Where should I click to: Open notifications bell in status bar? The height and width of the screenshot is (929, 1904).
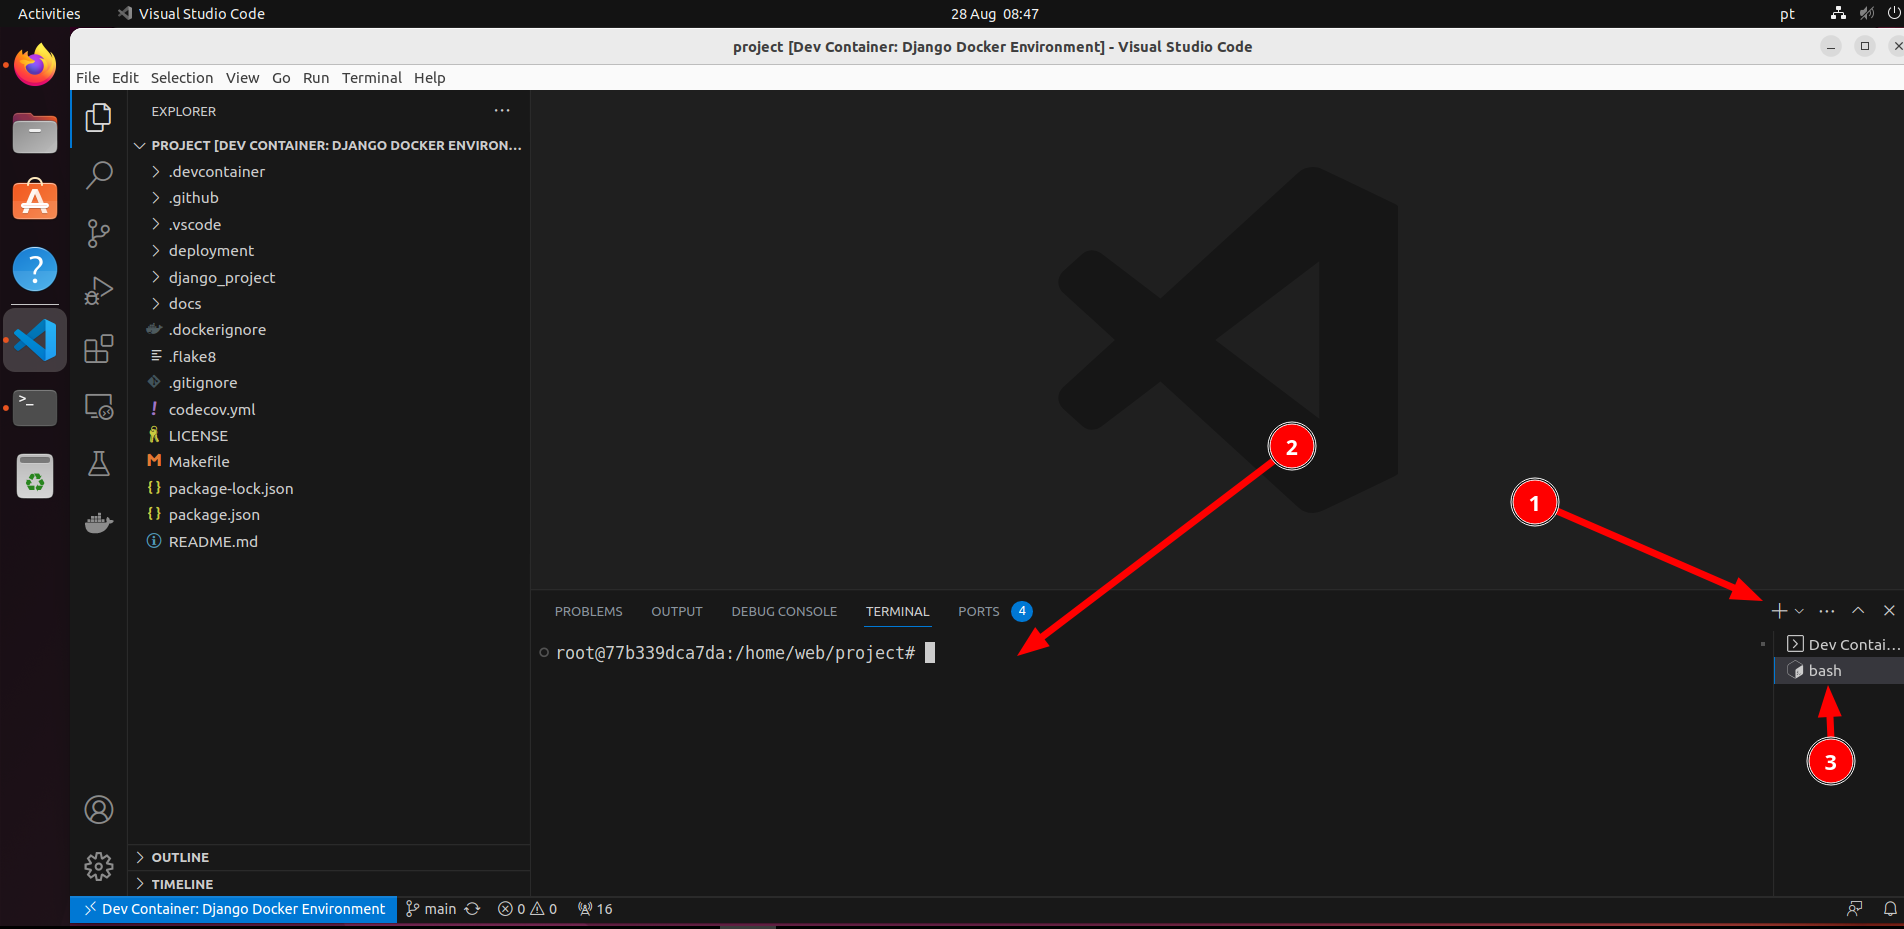point(1890,909)
